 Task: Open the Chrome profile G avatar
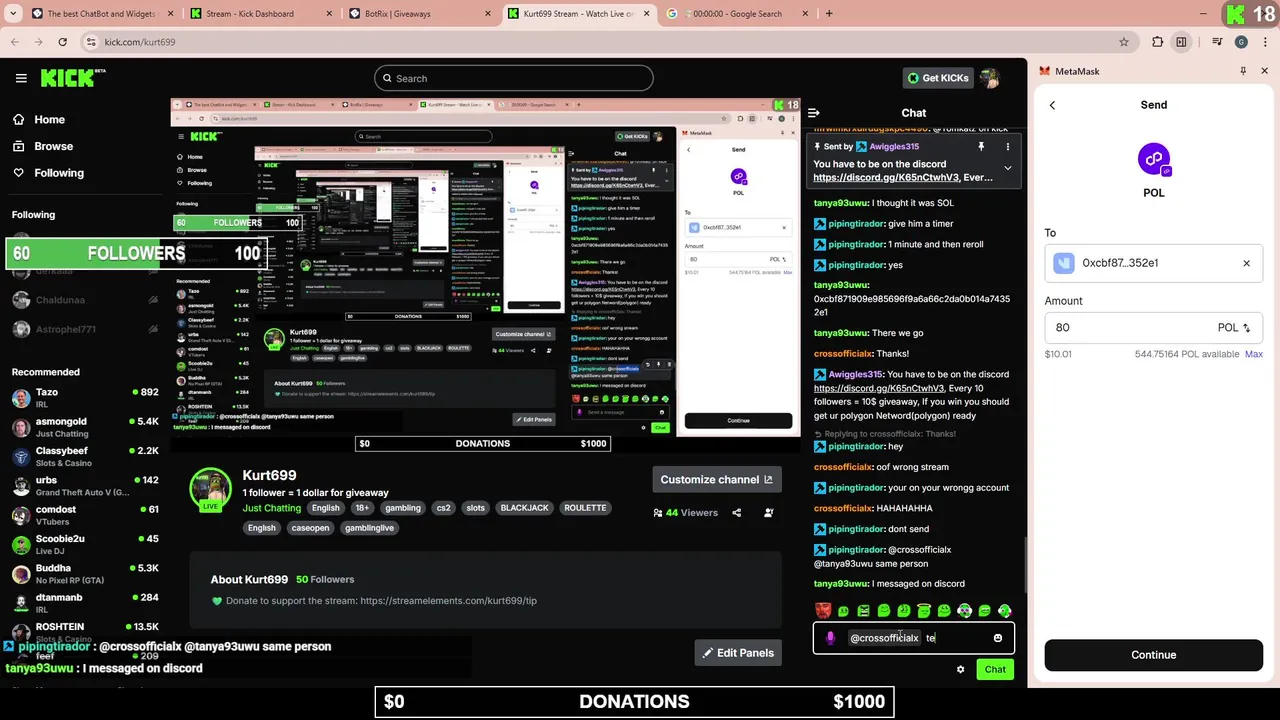tap(1241, 42)
